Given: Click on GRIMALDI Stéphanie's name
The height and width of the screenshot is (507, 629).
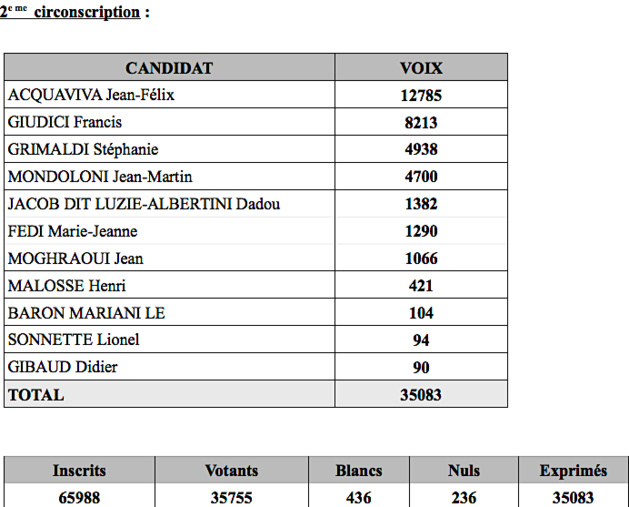Looking at the screenshot, I should pyautogui.click(x=83, y=150).
